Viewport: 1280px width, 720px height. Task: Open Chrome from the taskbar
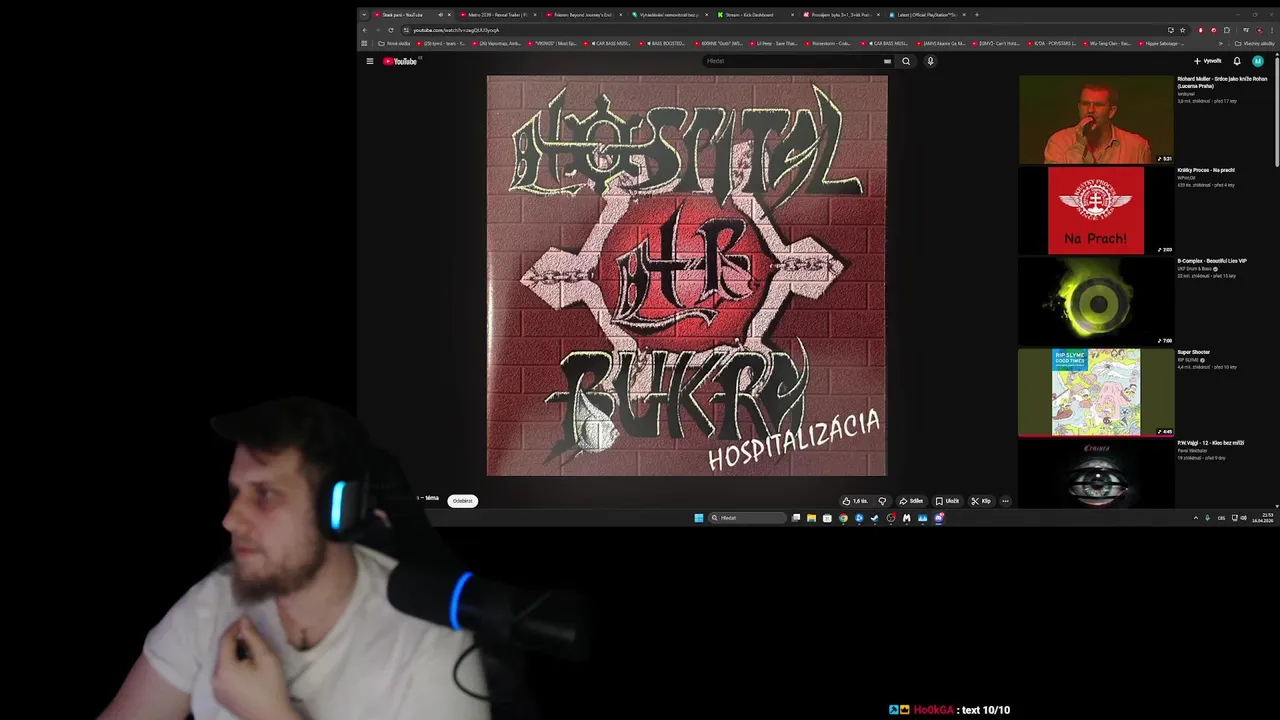[843, 518]
